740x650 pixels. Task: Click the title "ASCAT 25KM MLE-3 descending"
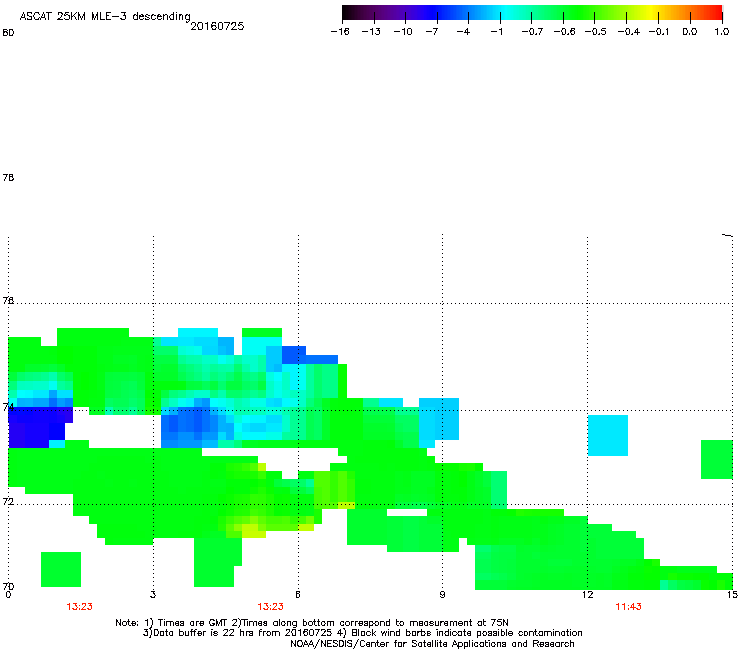coord(105,16)
